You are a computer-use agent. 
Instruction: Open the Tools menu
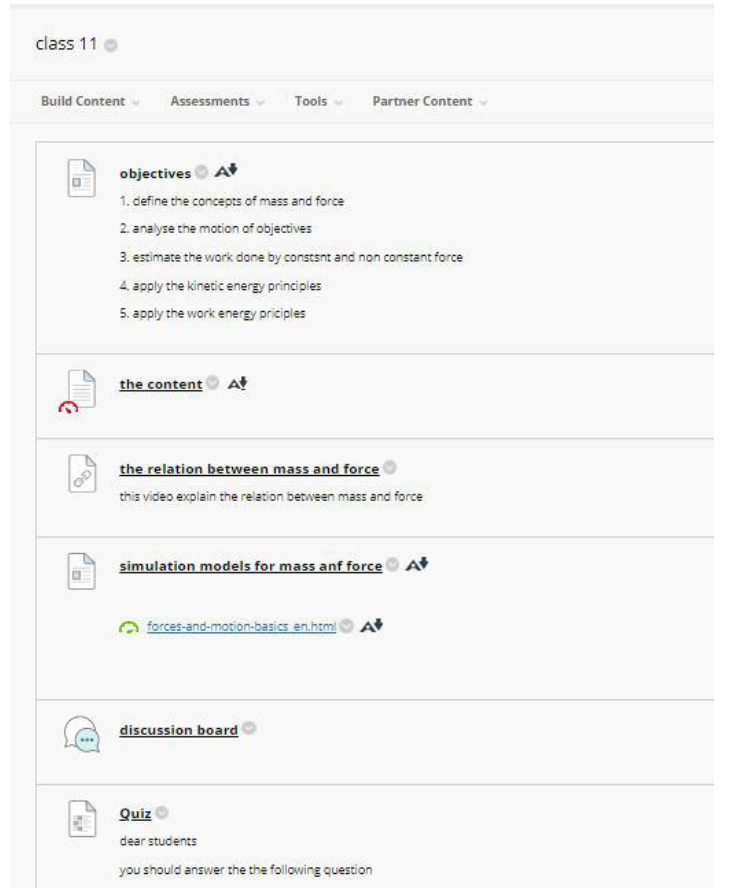pos(318,101)
